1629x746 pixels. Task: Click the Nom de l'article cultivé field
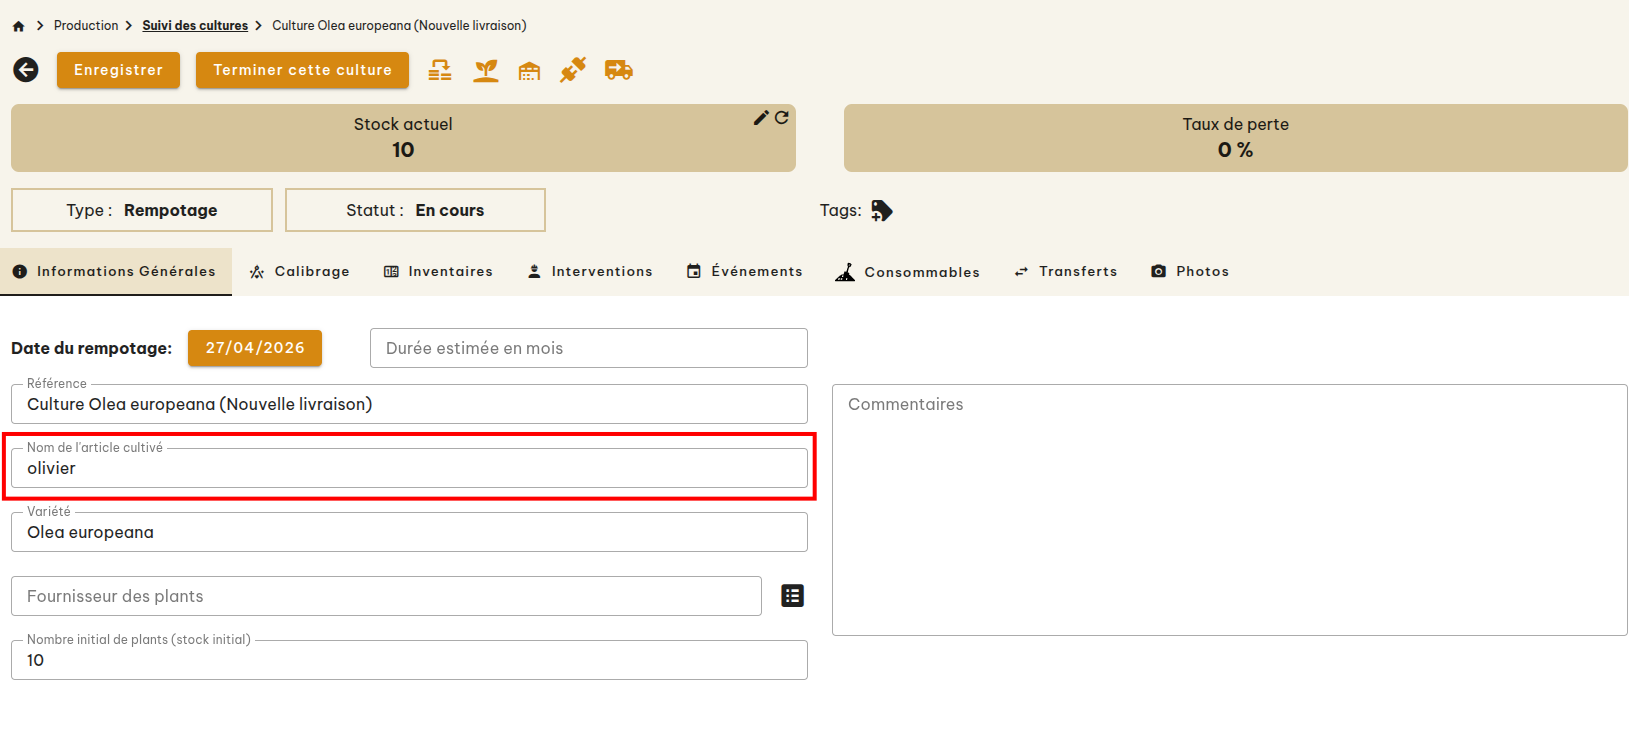point(409,468)
